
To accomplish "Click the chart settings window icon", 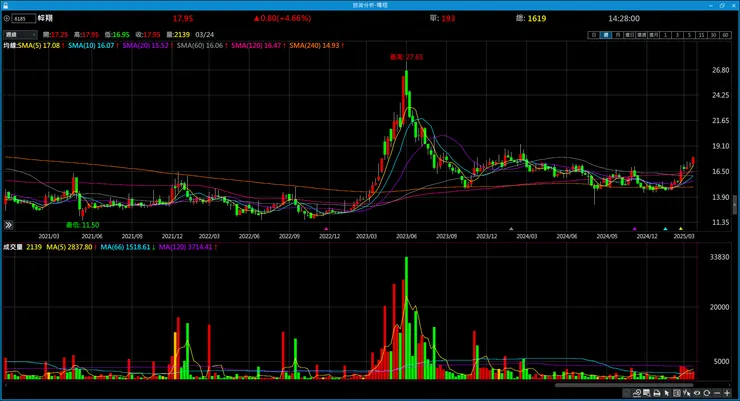I will click(647, 393).
